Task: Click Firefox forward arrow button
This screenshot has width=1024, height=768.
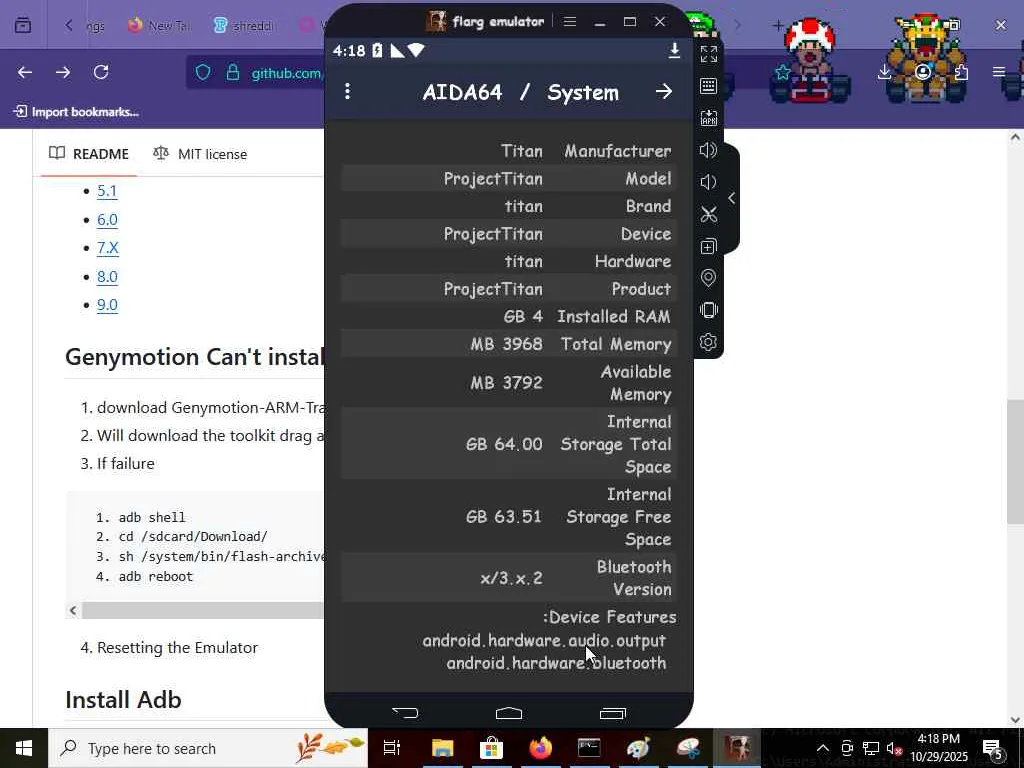Action: (x=63, y=72)
